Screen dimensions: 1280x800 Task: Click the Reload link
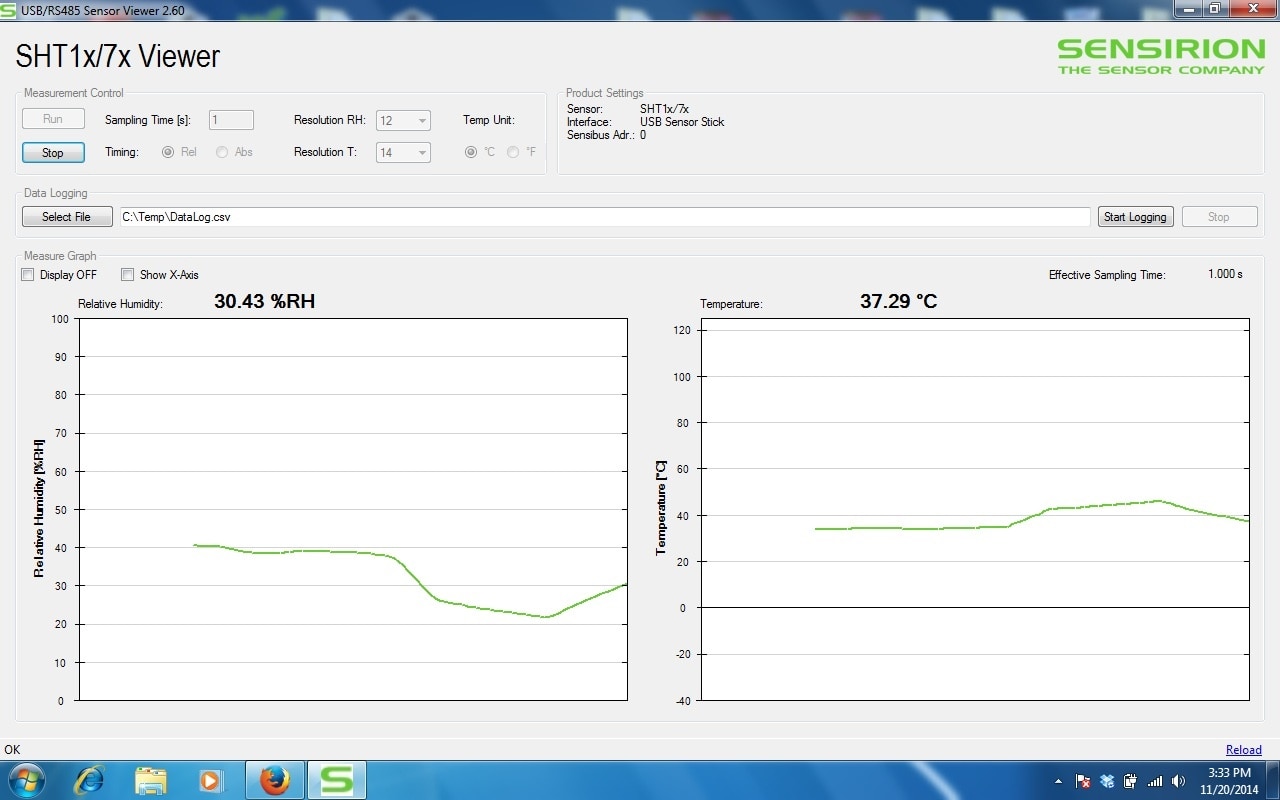point(1243,750)
